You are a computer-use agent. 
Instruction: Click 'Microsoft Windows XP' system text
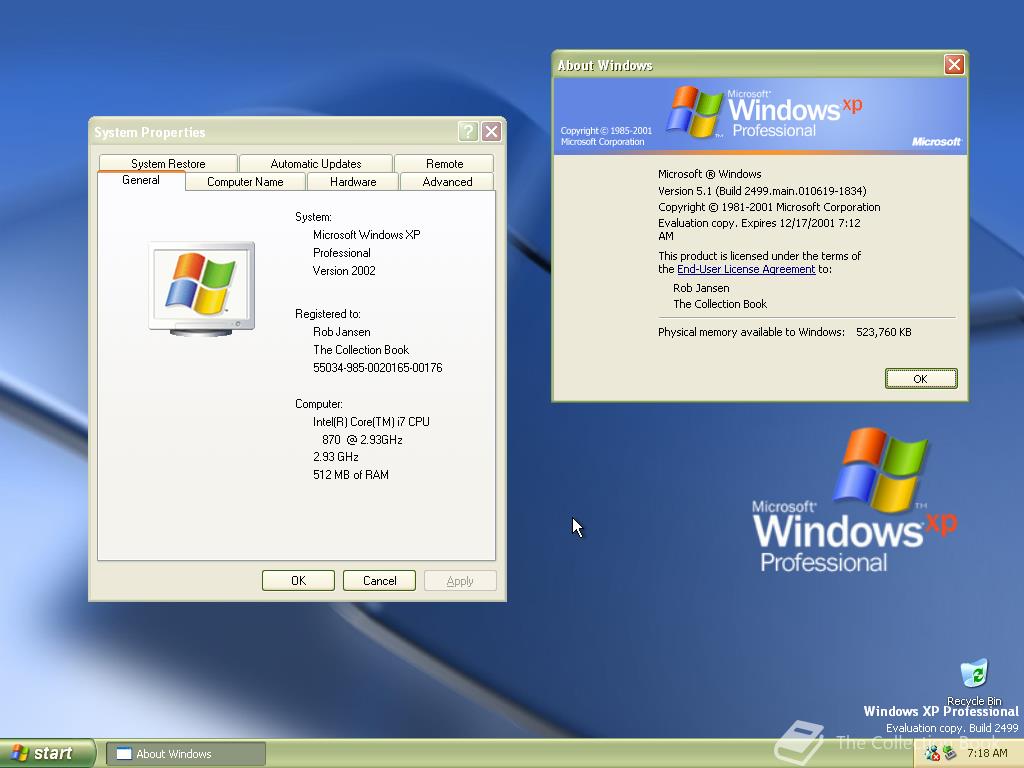[366, 234]
